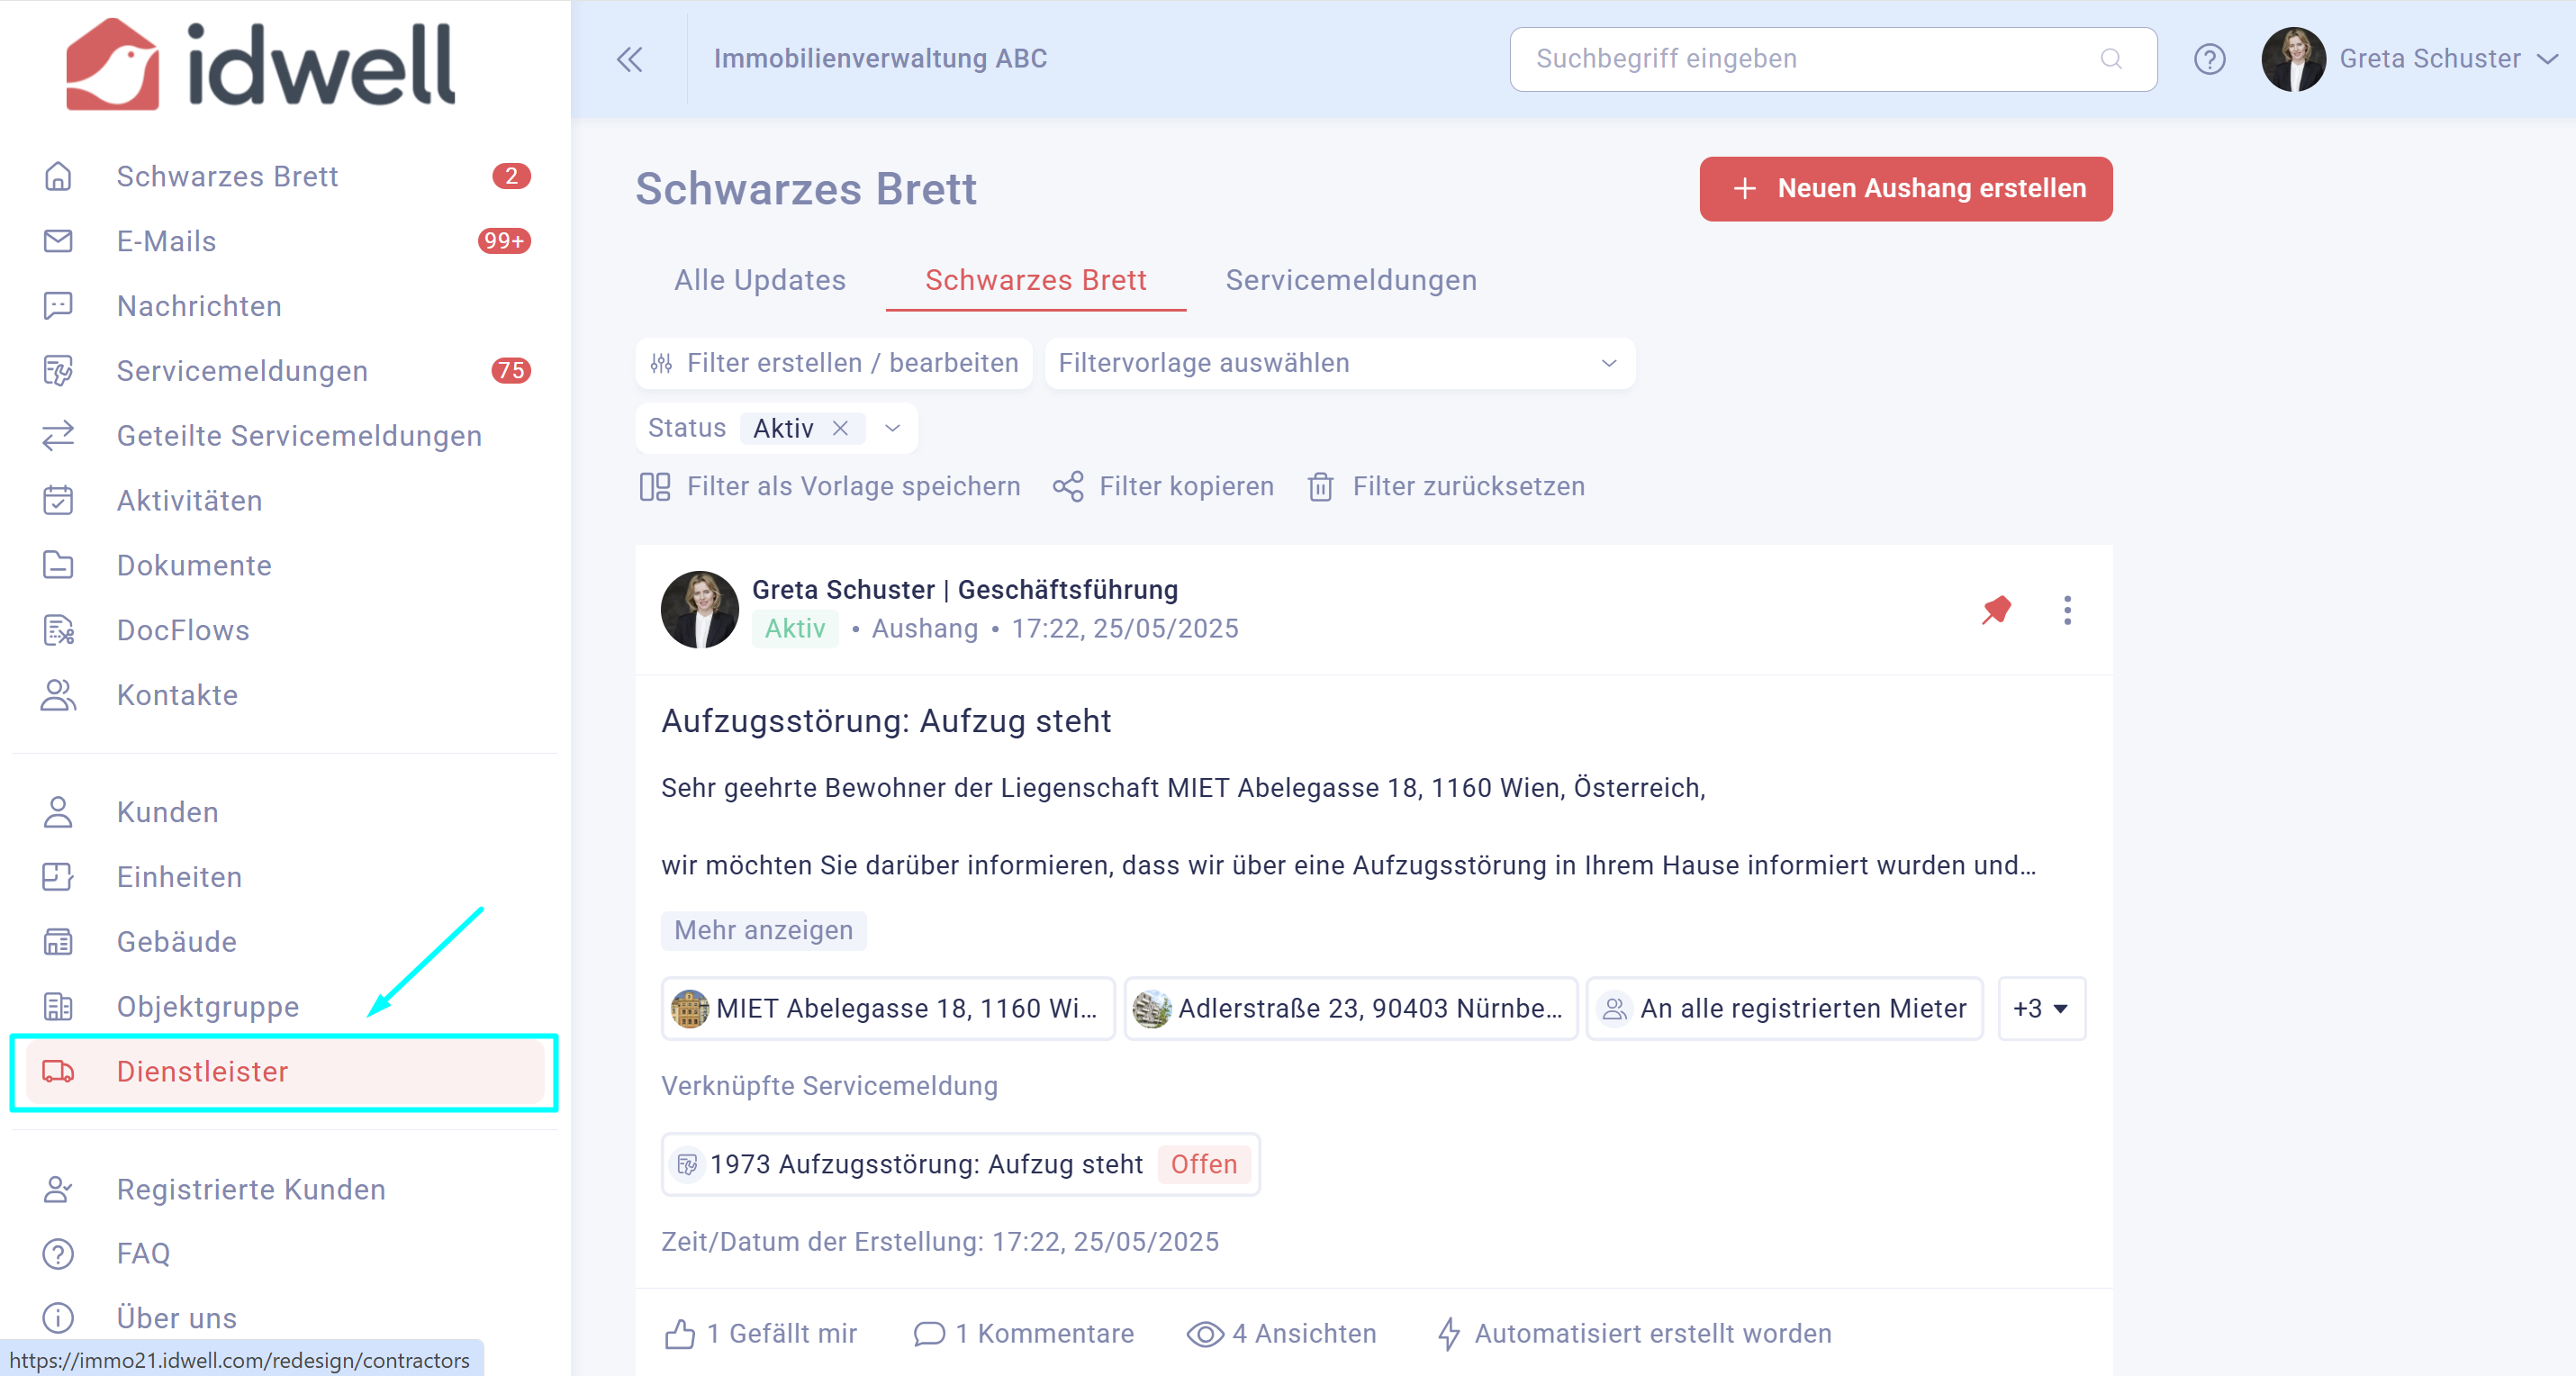The image size is (2576, 1376).
Task: Switch to the Alle Updates tab
Action: (759, 280)
